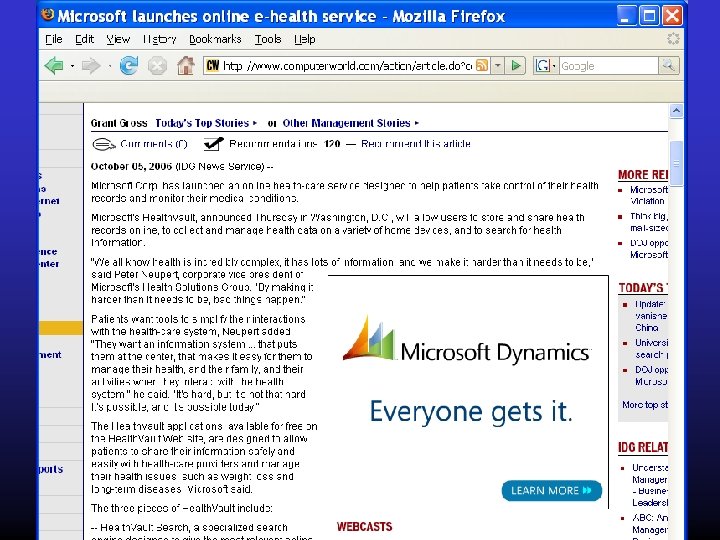The width and height of the screenshot is (720, 540).
Task: Click the Google search input field
Action: coord(608,66)
